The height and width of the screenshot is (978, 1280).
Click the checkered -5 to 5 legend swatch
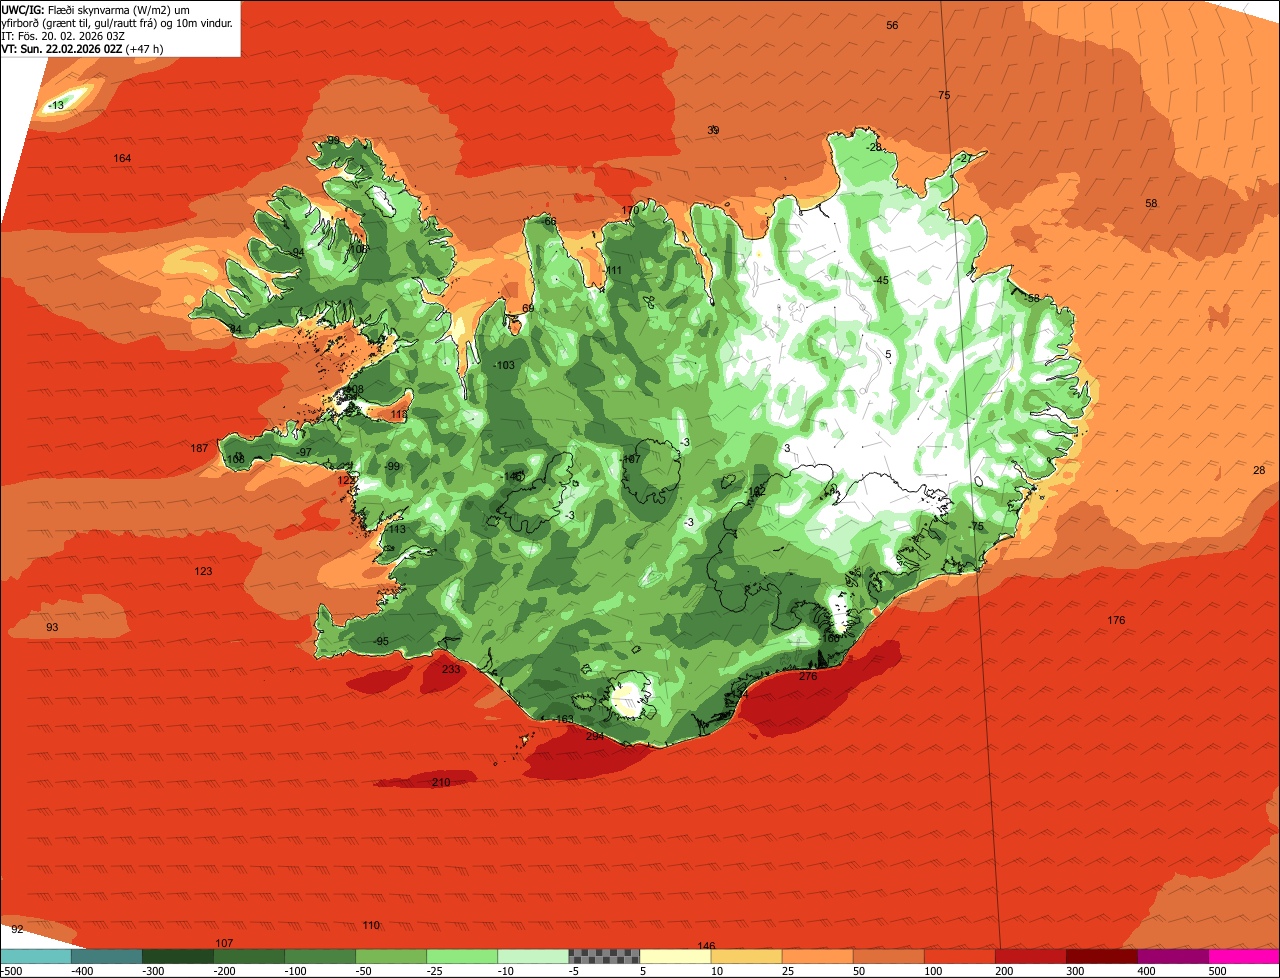[604, 956]
